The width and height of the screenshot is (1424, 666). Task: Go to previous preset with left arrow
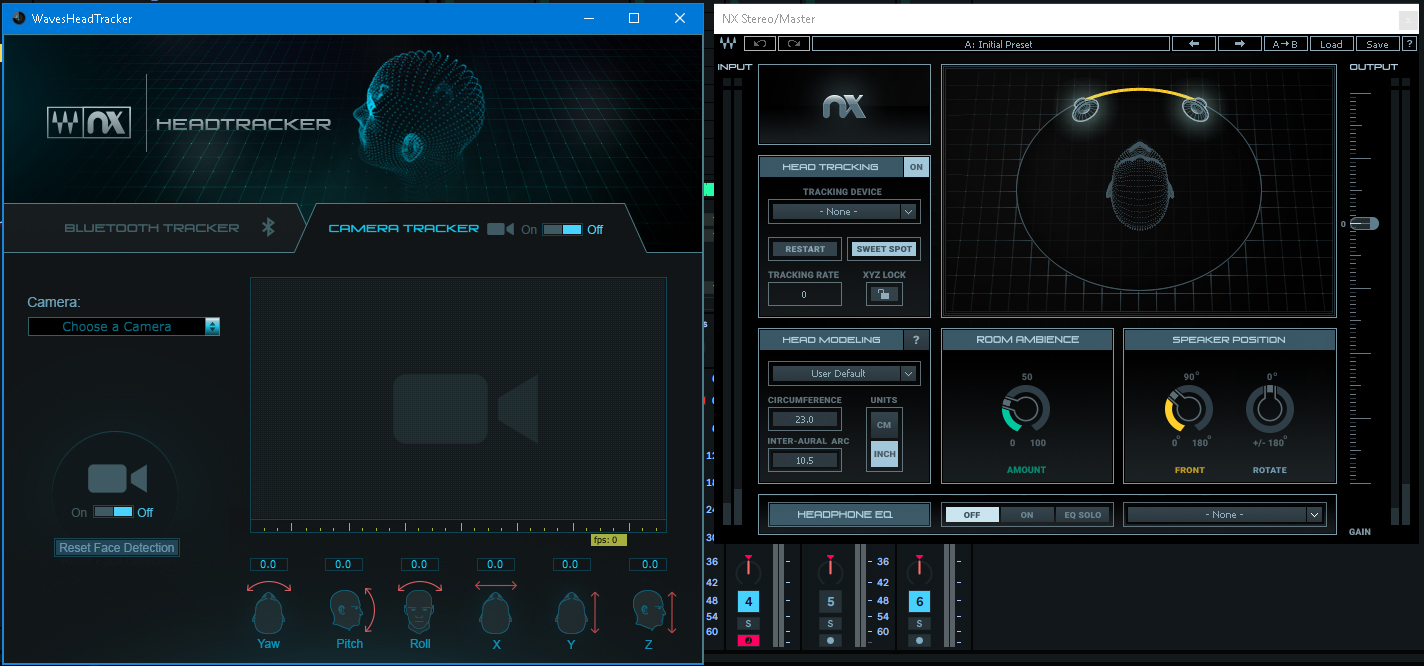[x=1194, y=44]
